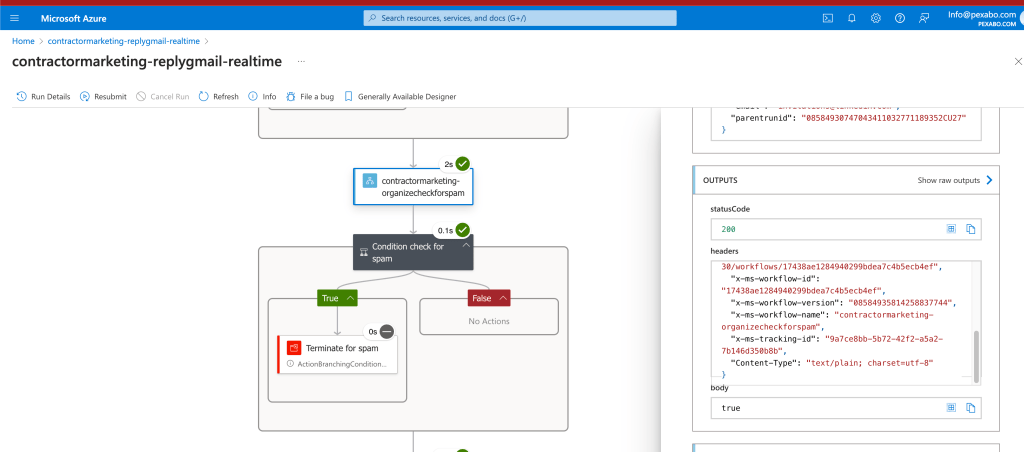Click the OUTPUTS section header
Screen dimensions: 1024x452
[x=846, y=180]
